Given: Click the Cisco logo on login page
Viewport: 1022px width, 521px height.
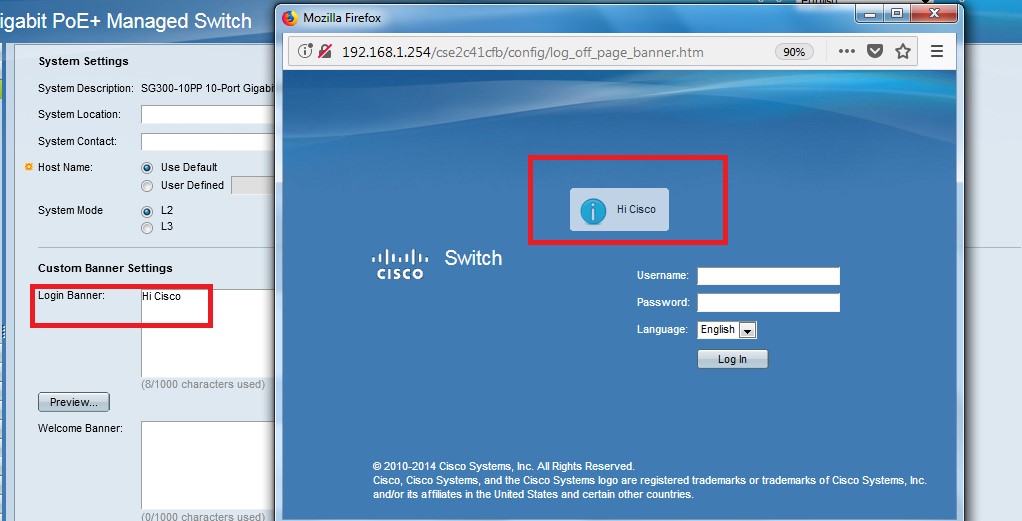Looking at the screenshot, I should (400, 265).
